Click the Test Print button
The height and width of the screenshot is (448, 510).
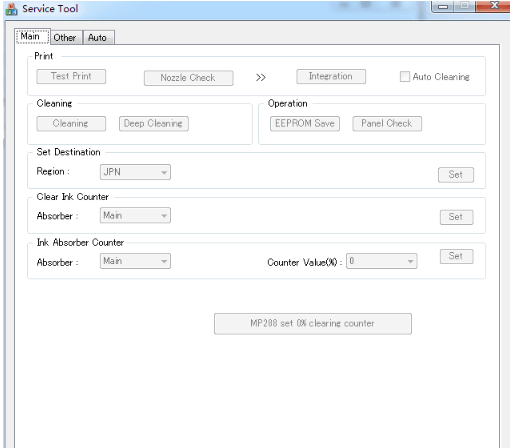(71, 76)
